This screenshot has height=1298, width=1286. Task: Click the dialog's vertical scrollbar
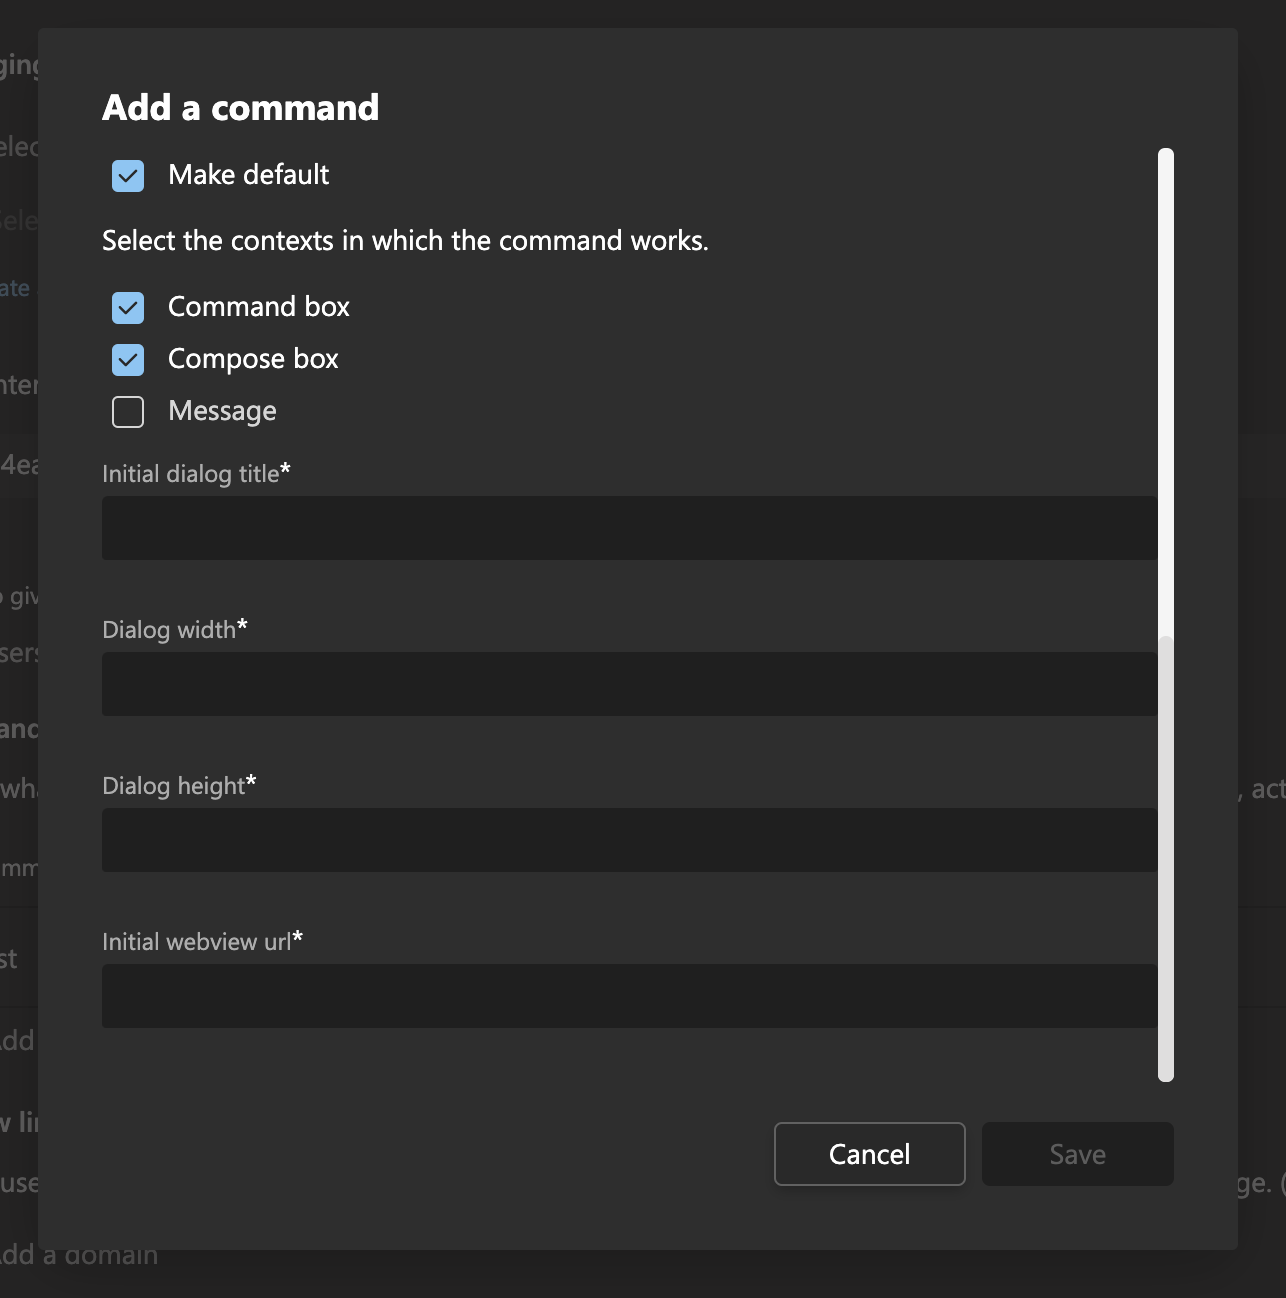[1166, 615]
